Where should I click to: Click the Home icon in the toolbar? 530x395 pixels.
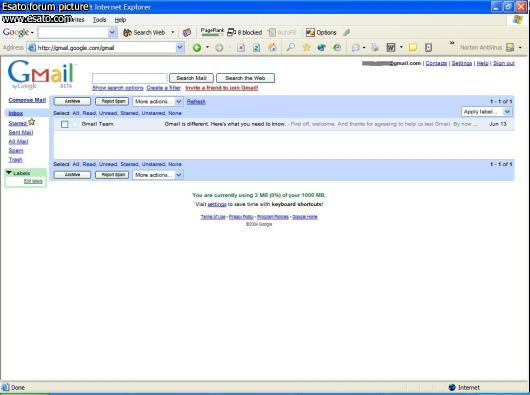[x=272, y=48]
